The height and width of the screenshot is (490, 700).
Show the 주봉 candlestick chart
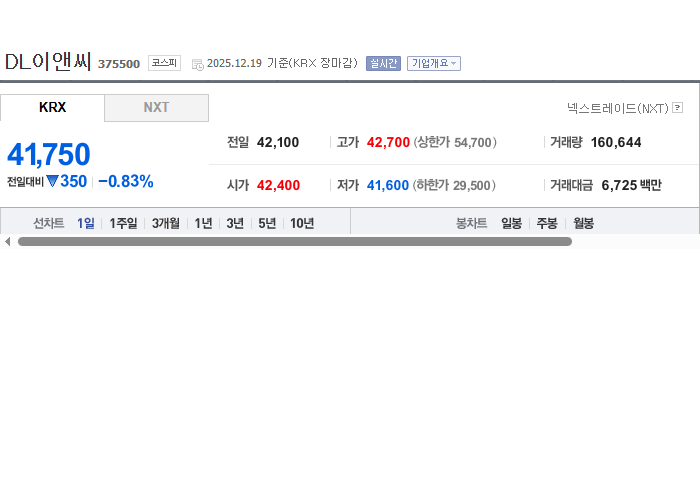pyautogui.click(x=547, y=223)
